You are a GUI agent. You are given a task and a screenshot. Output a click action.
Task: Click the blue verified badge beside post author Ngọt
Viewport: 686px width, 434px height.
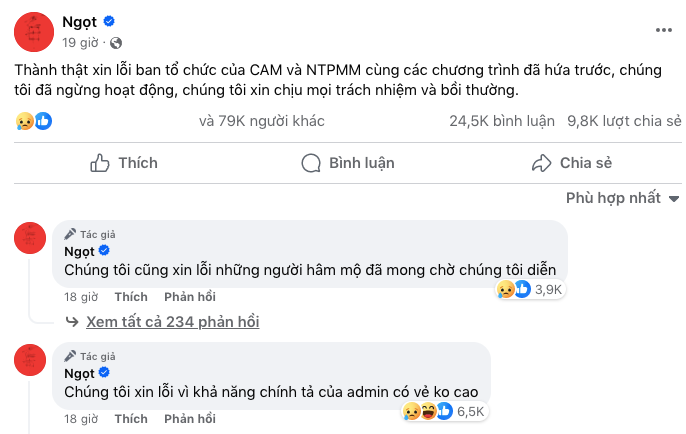coord(109,21)
